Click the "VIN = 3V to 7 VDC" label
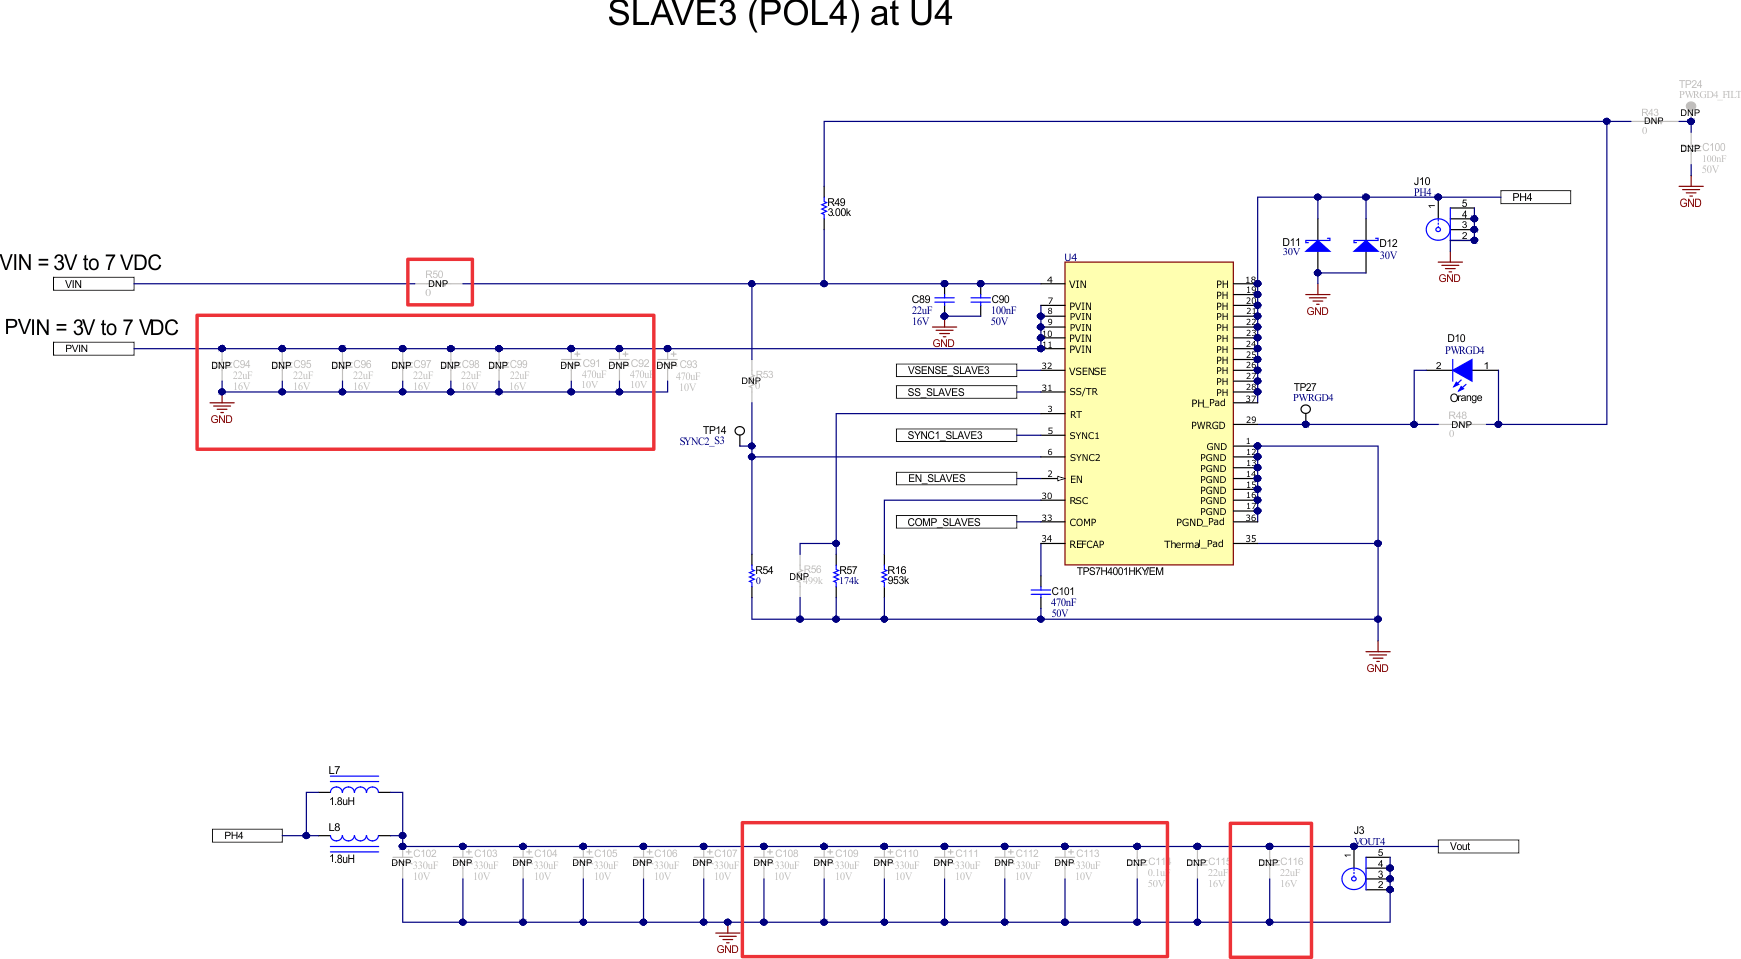1741x959 pixels. (x=81, y=263)
